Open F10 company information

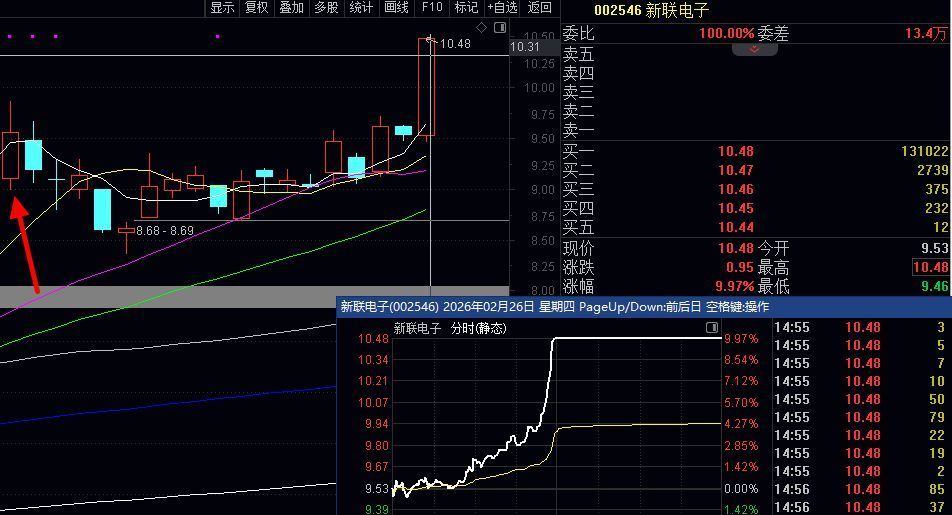[x=432, y=7]
